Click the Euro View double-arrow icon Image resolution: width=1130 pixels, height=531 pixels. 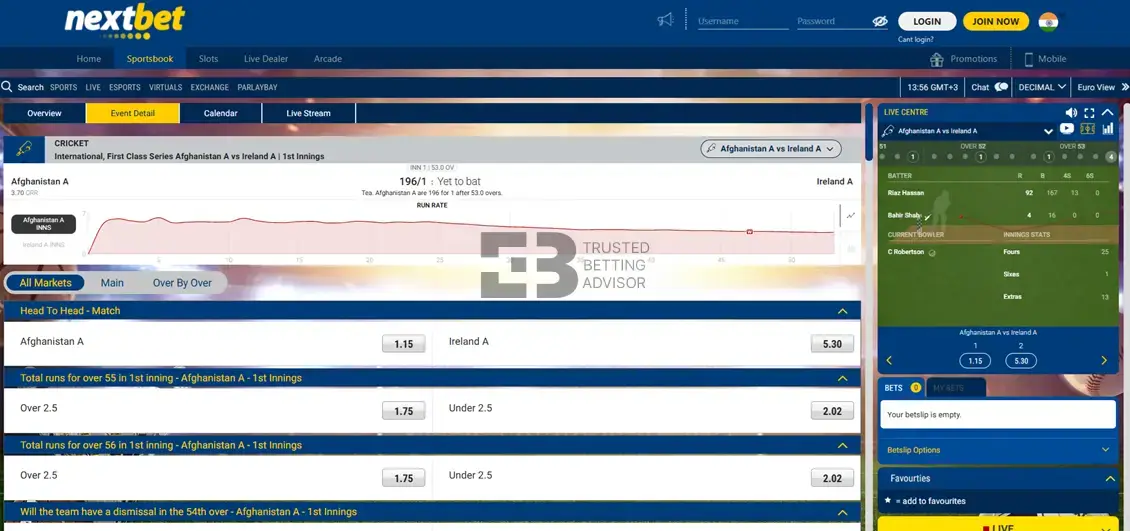tap(1125, 87)
